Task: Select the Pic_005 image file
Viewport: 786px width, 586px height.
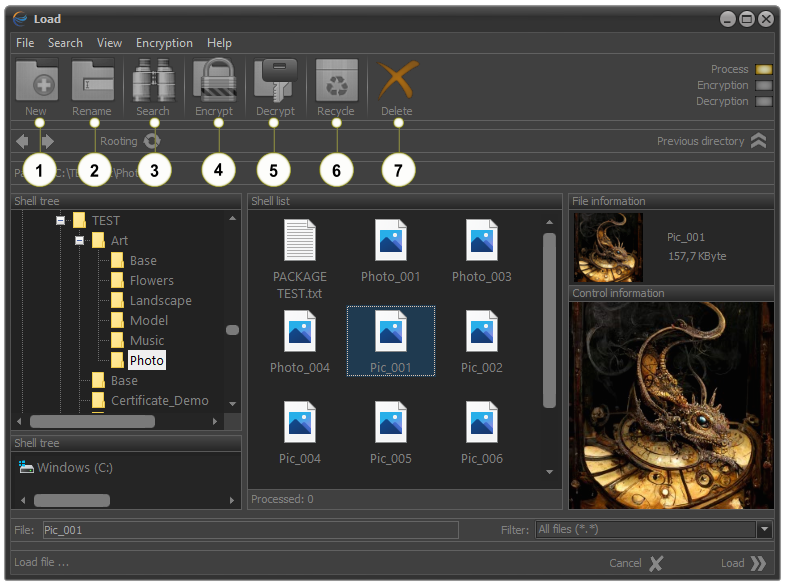Action: (390, 422)
